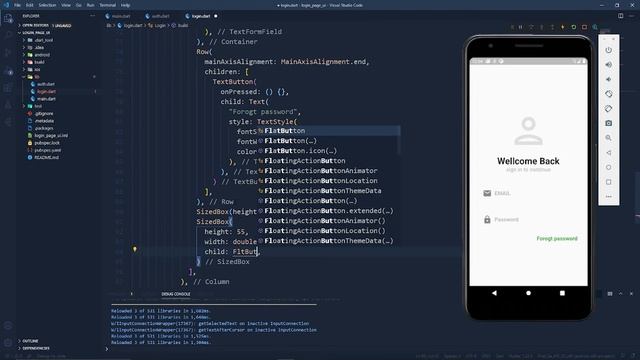This screenshot has width=640, height=360.
Task: Open the Explorer view in activity bar
Action: (x=8, y=18)
